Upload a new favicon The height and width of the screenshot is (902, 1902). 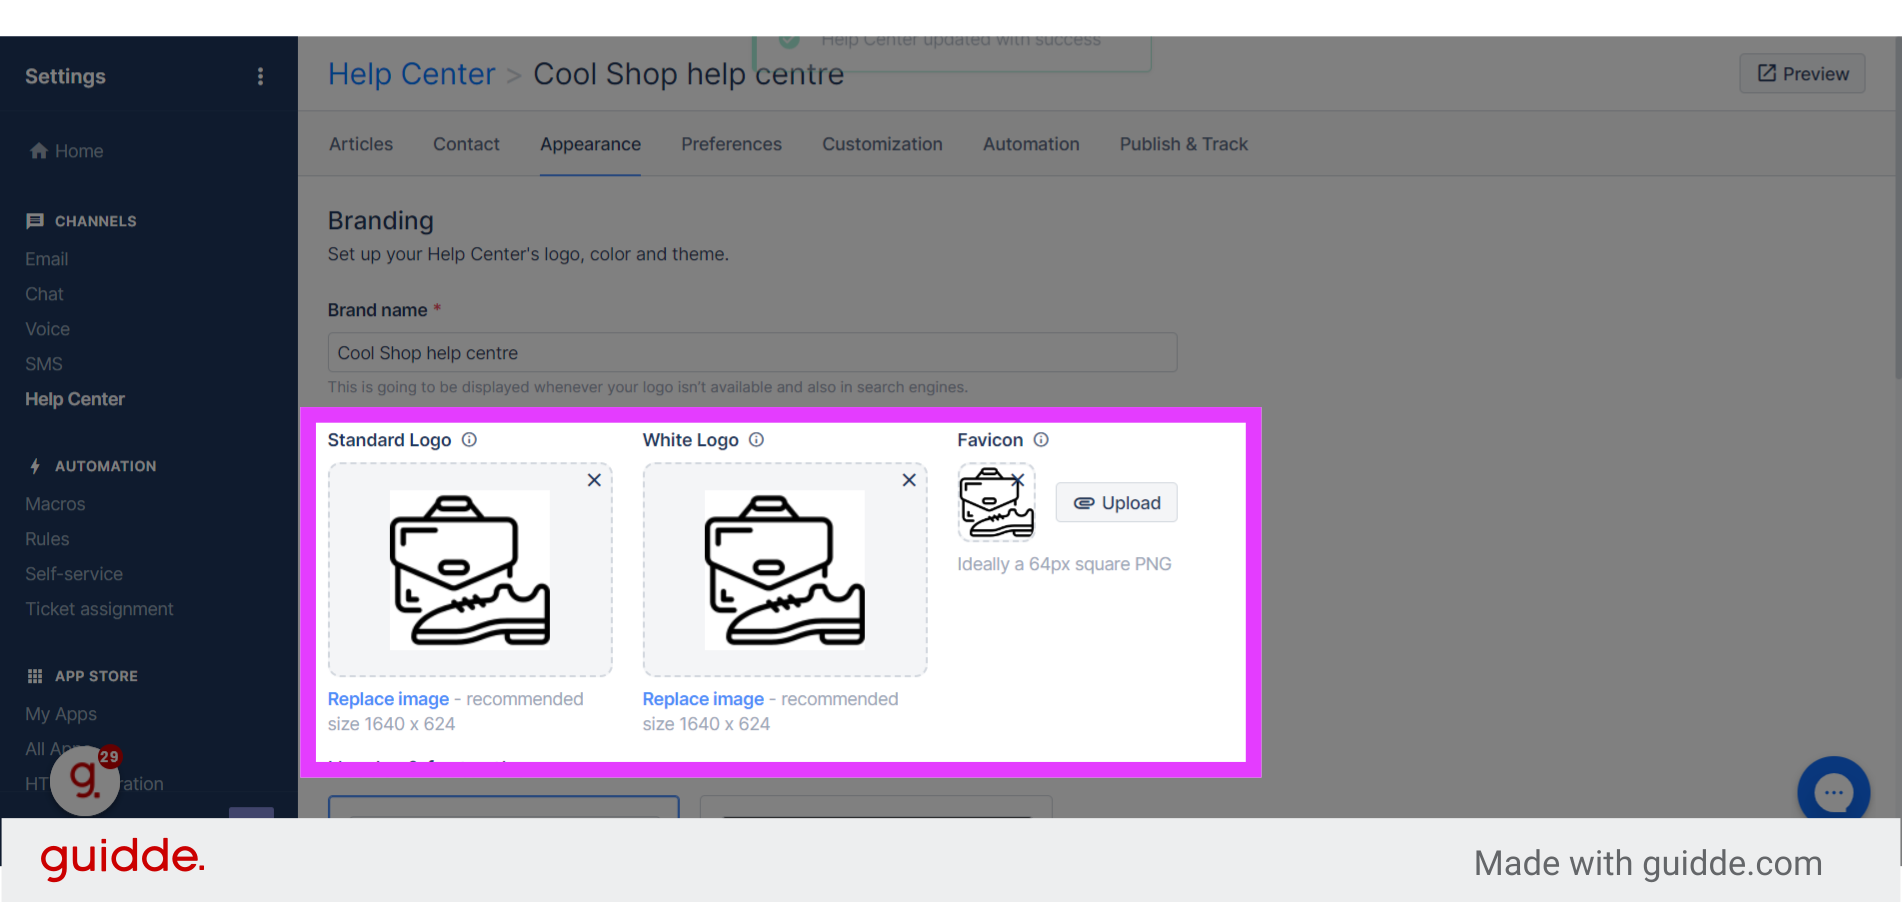(1116, 503)
